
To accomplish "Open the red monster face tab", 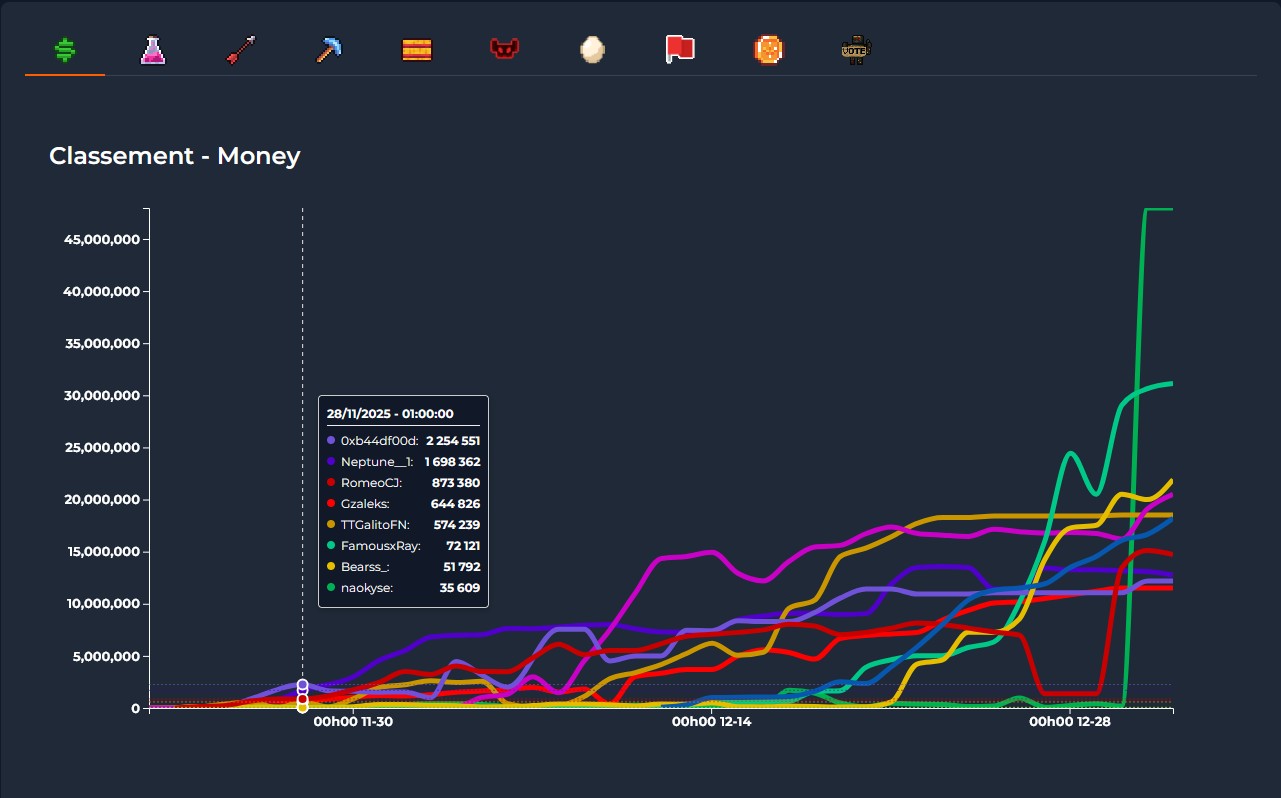I will click(504, 49).
